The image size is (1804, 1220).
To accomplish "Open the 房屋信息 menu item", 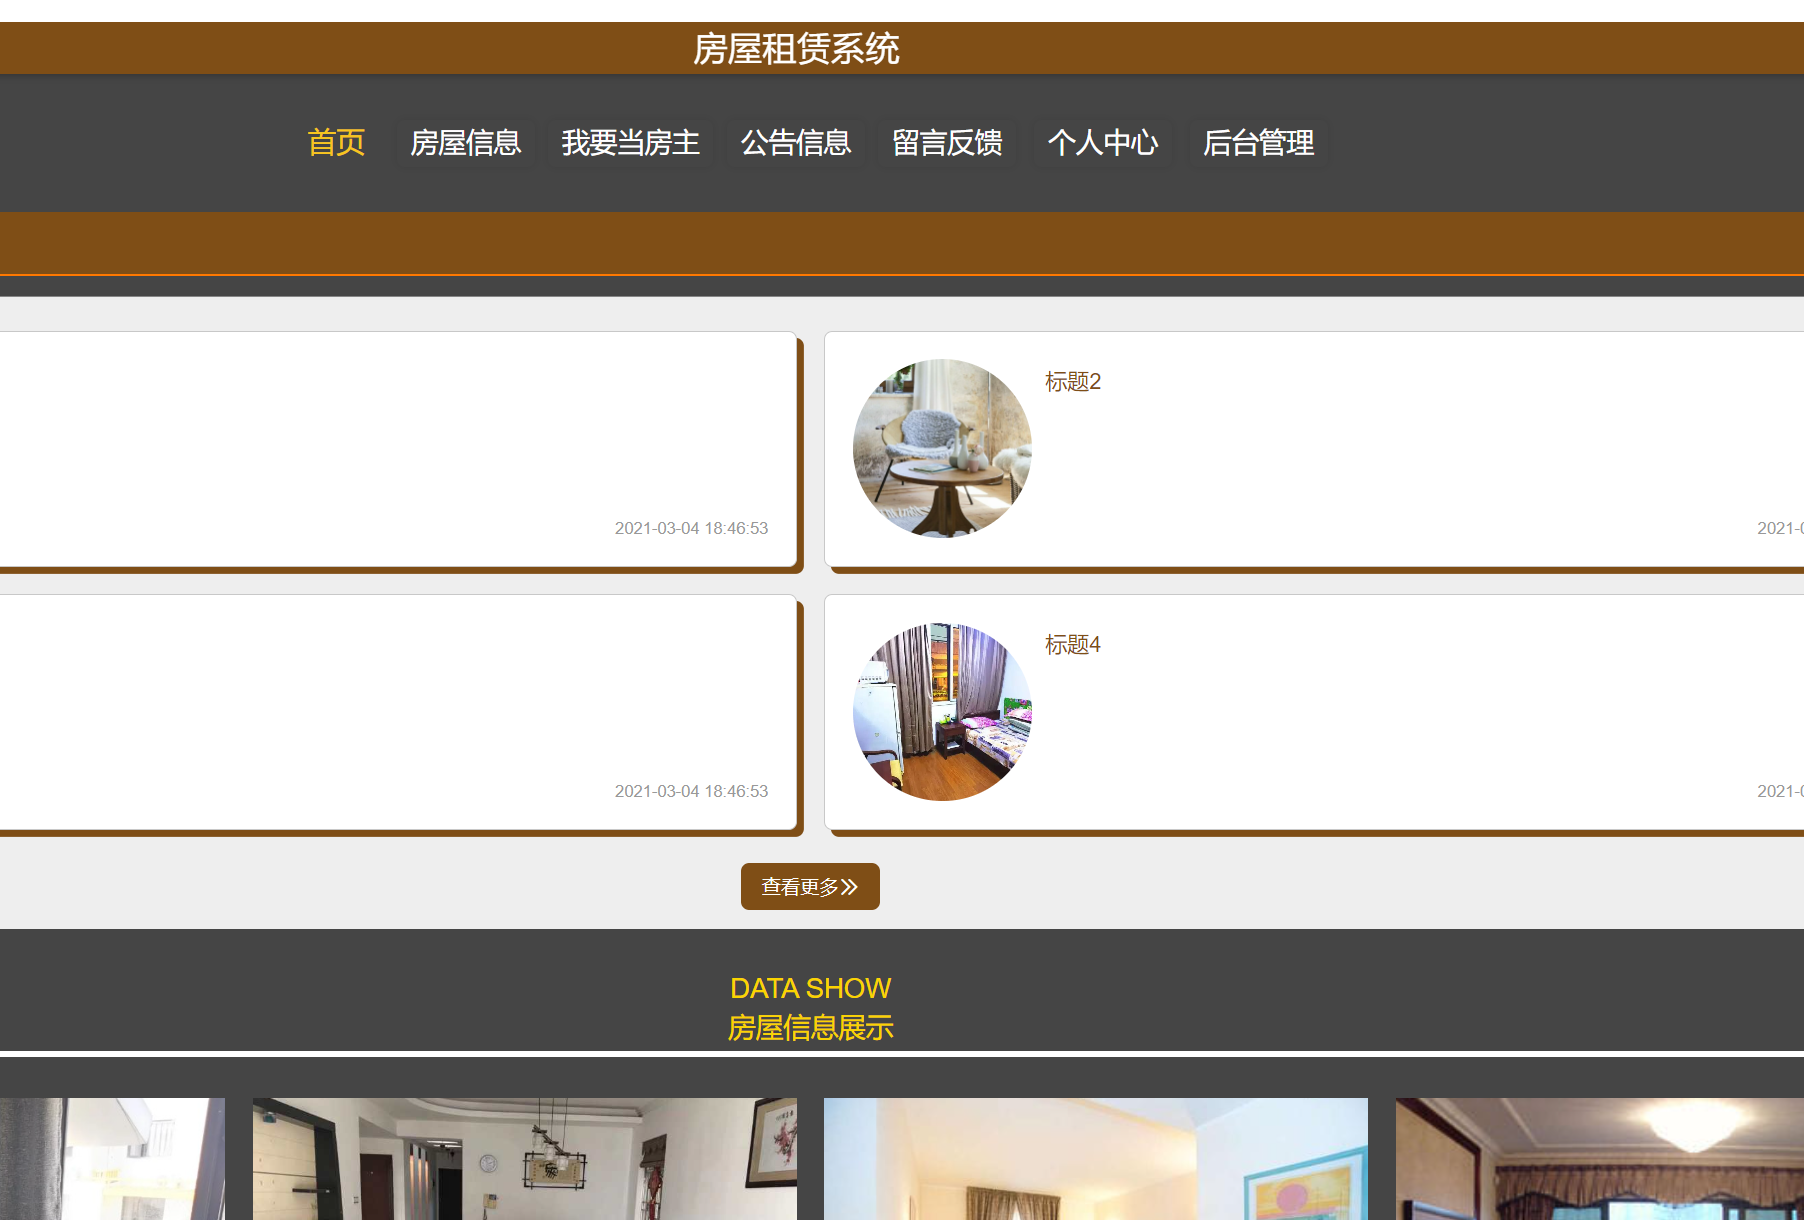I will click(466, 143).
